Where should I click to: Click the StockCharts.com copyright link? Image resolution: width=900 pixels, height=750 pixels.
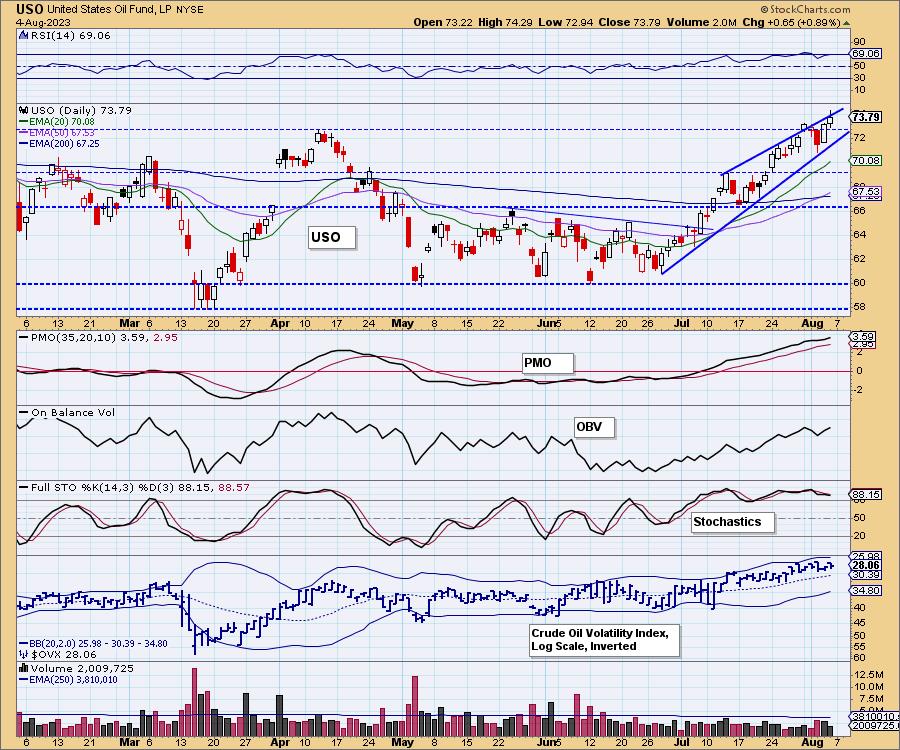tap(806, 9)
